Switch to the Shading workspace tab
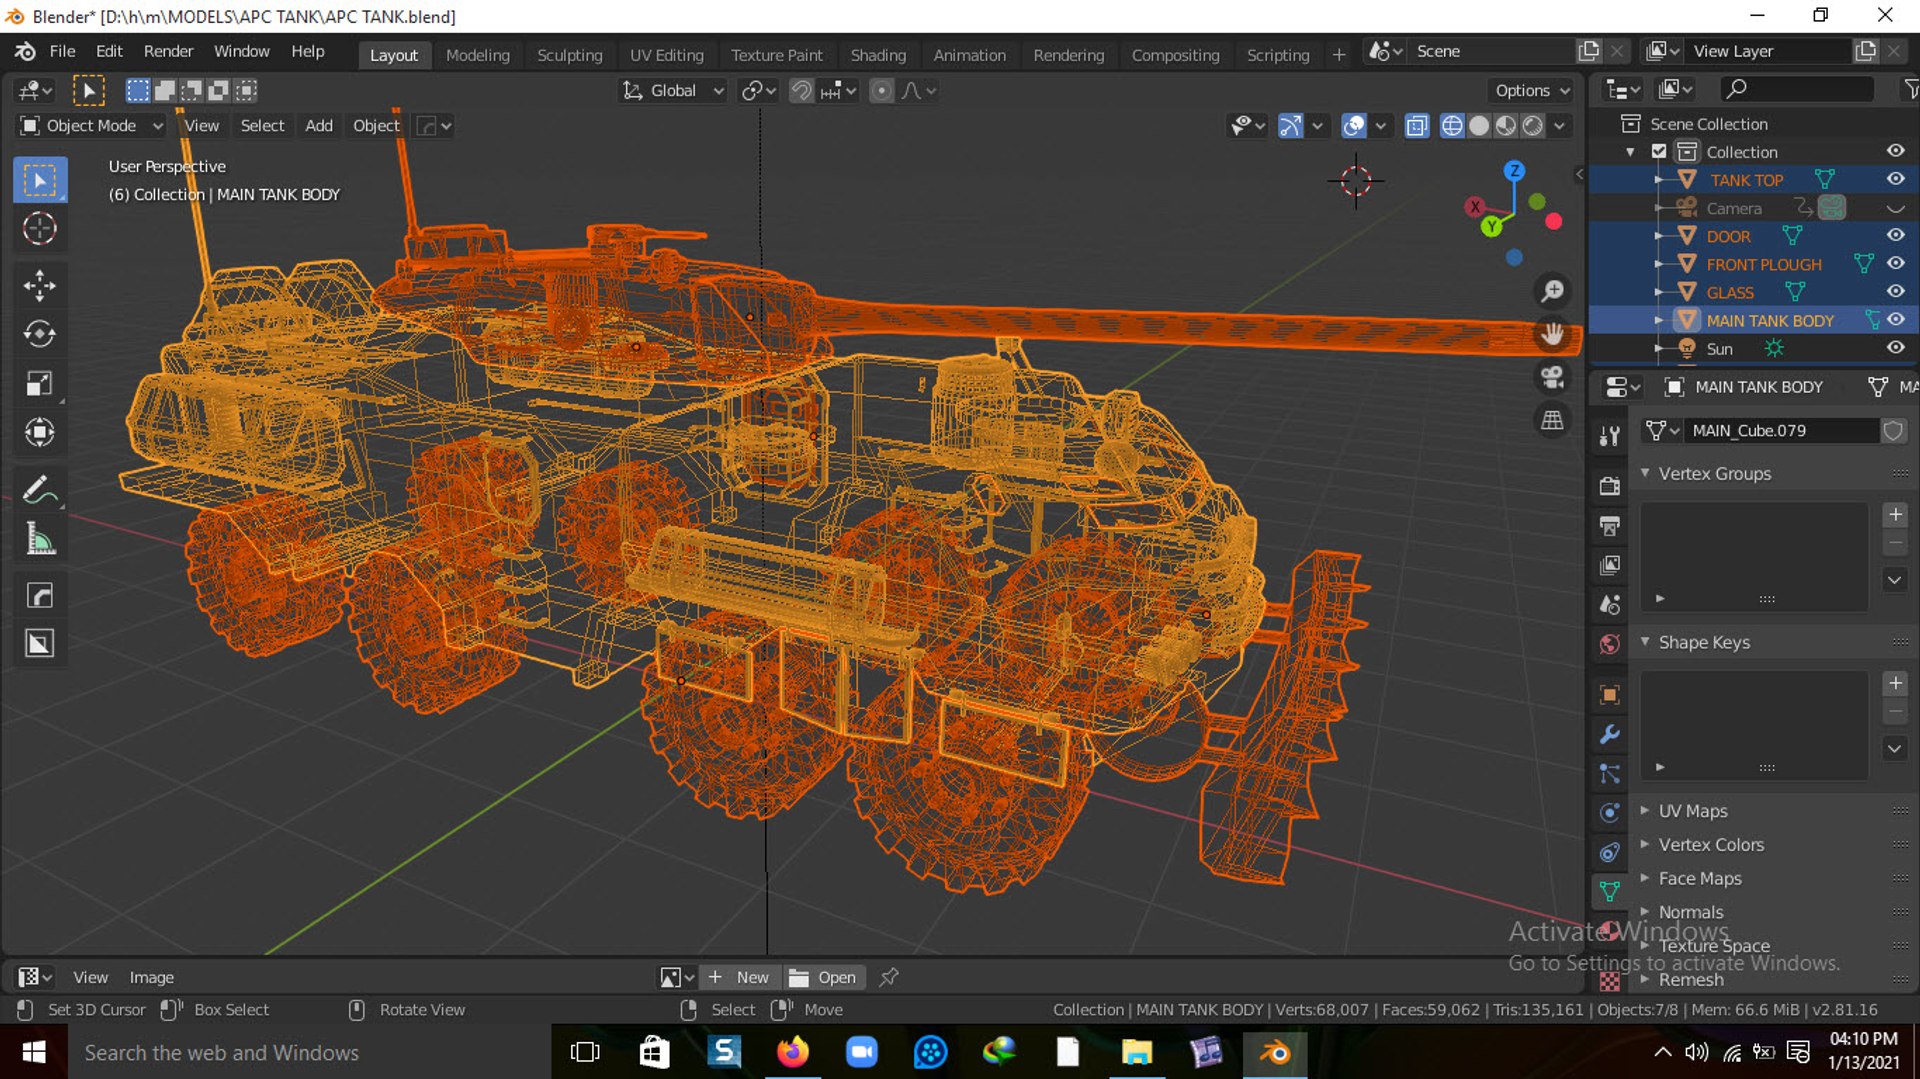Image resolution: width=1920 pixels, height=1079 pixels. pyautogui.click(x=878, y=55)
